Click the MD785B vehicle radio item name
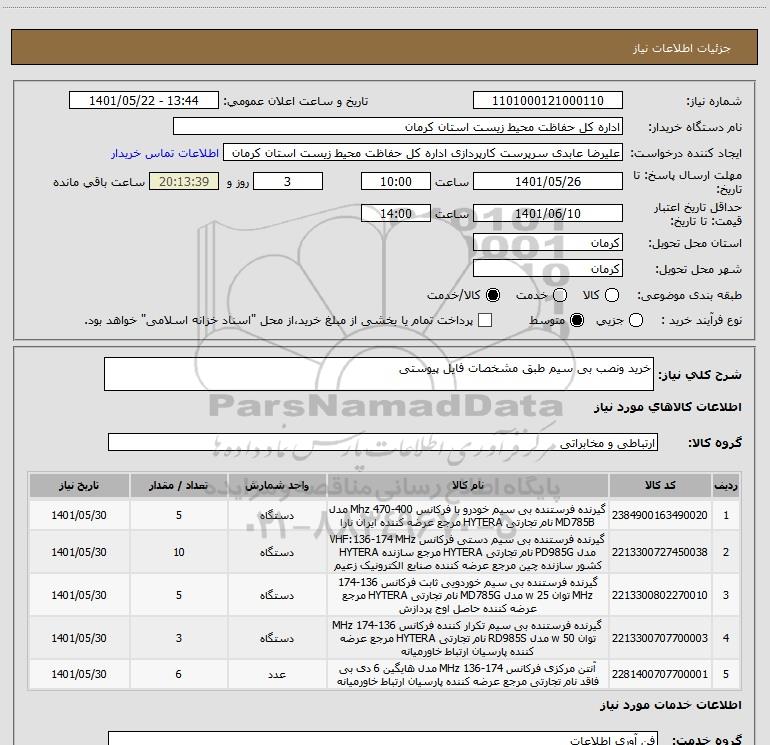 tap(468, 515)
